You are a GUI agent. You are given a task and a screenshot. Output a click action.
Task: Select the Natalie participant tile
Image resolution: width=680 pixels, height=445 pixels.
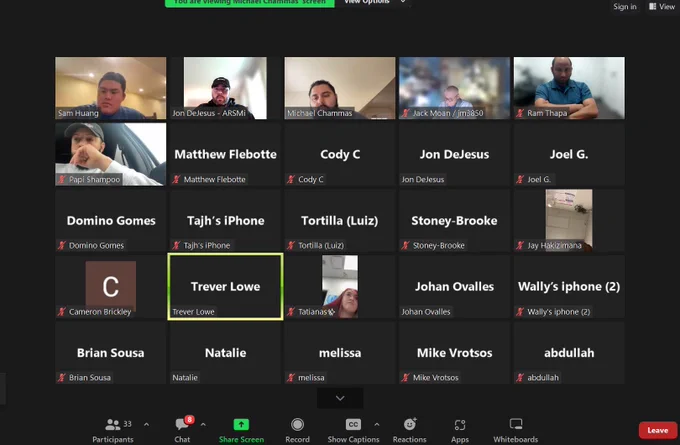click(225, 353)
